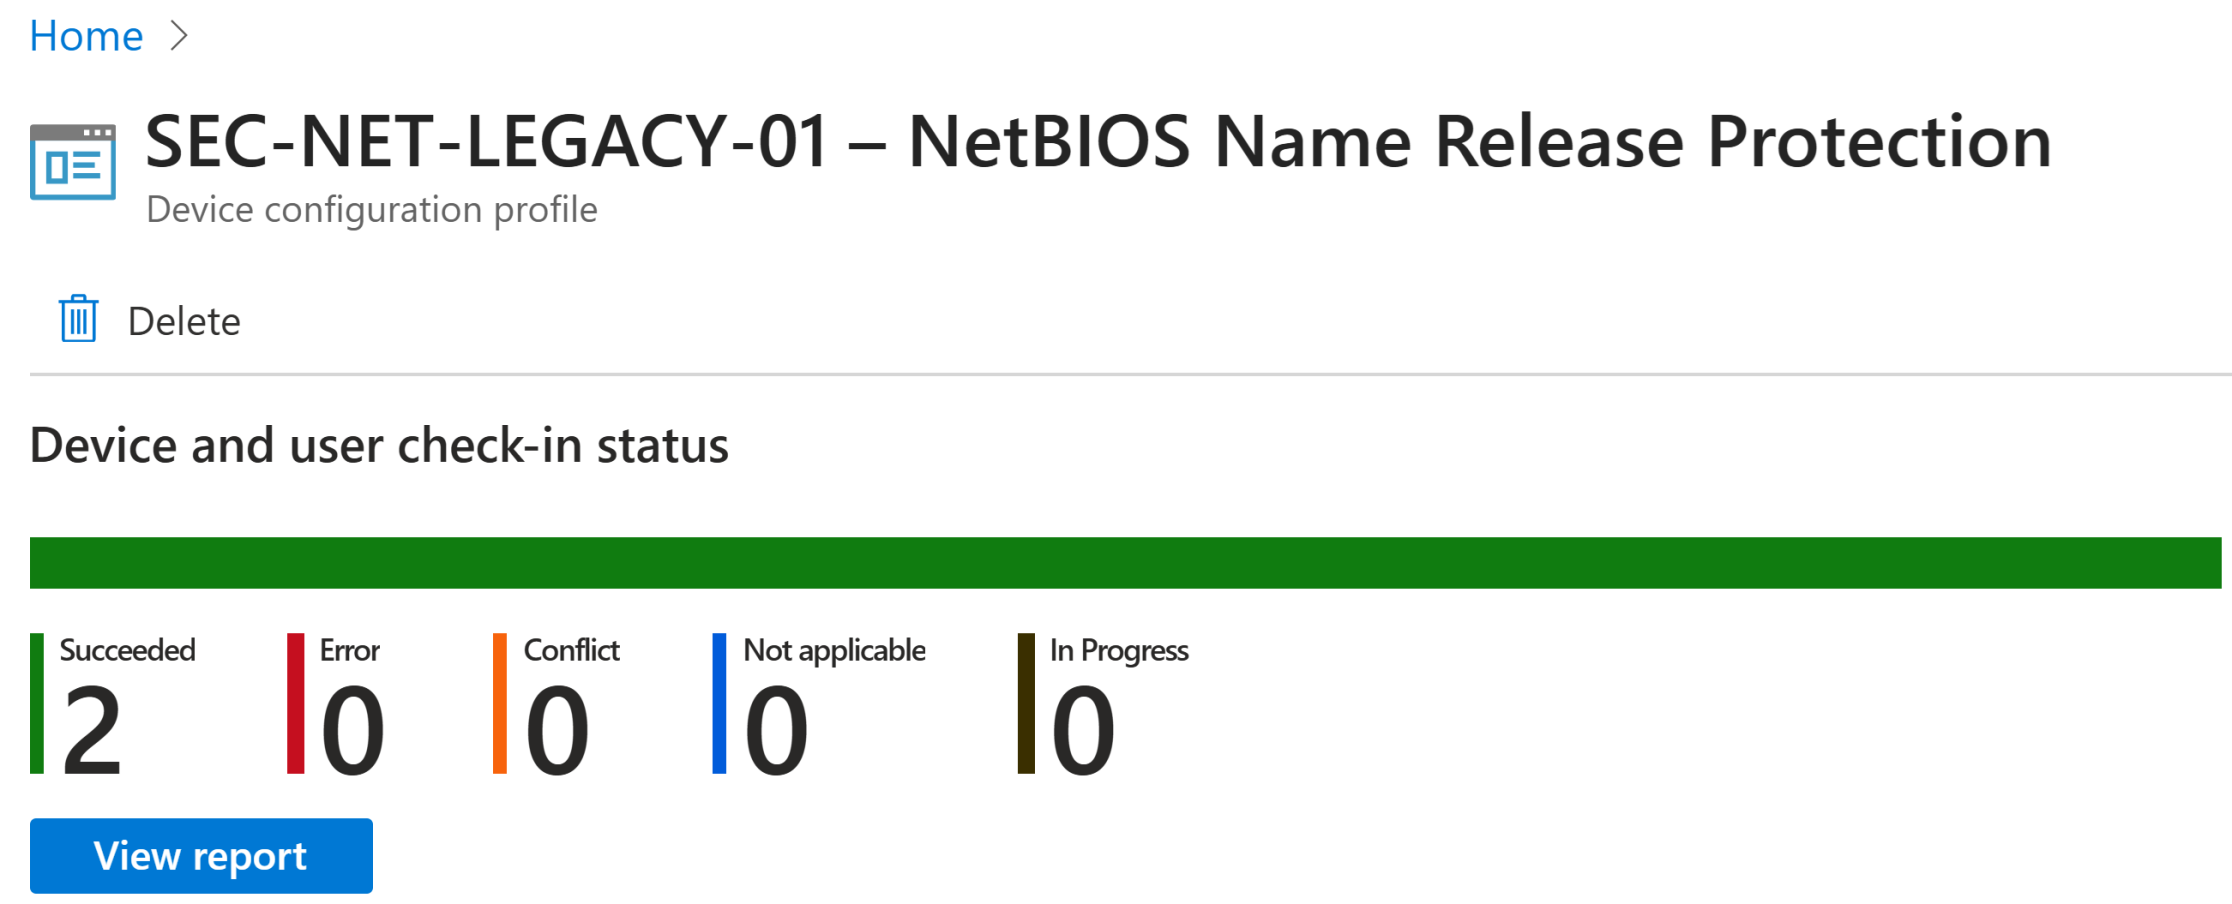Open the View report button
Image resolution: width=2232 pixels, height=904 pixels.
tap(201, 856)
